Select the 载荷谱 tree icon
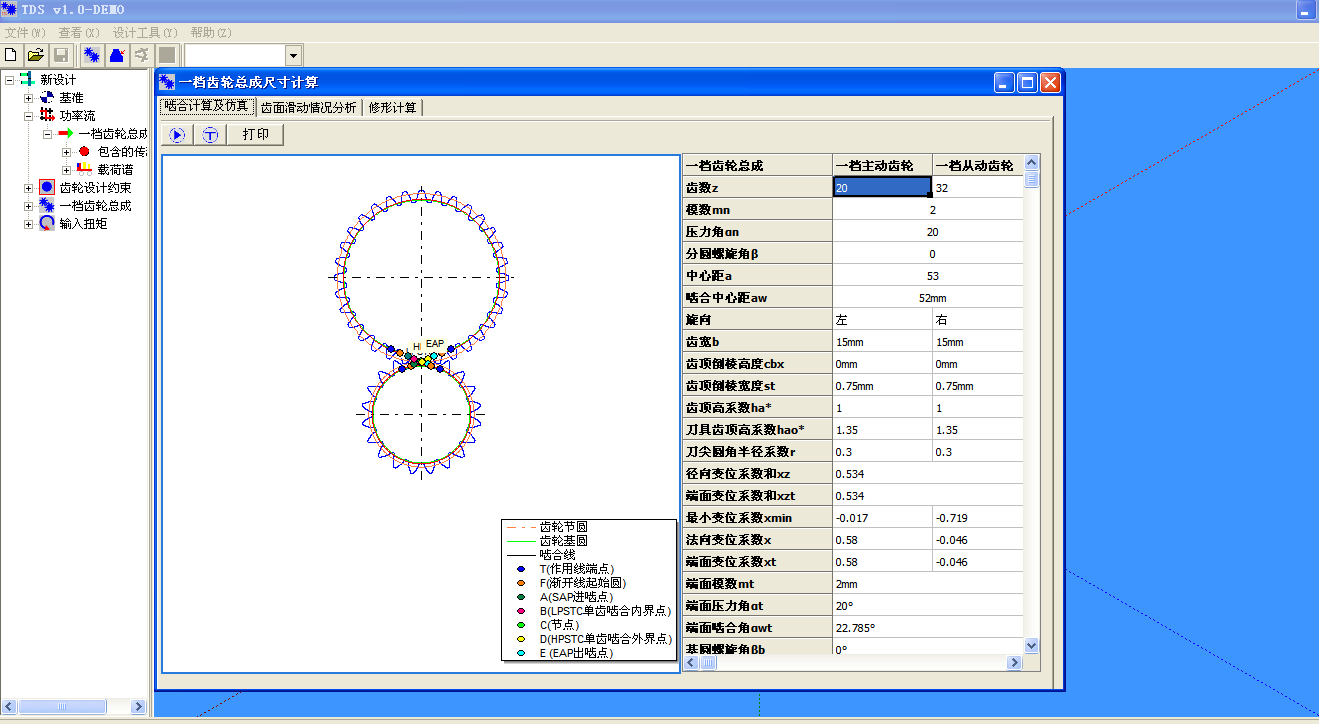Image resolution: width=1319 pixels, height=724 pixels. [x=84, y=170]
